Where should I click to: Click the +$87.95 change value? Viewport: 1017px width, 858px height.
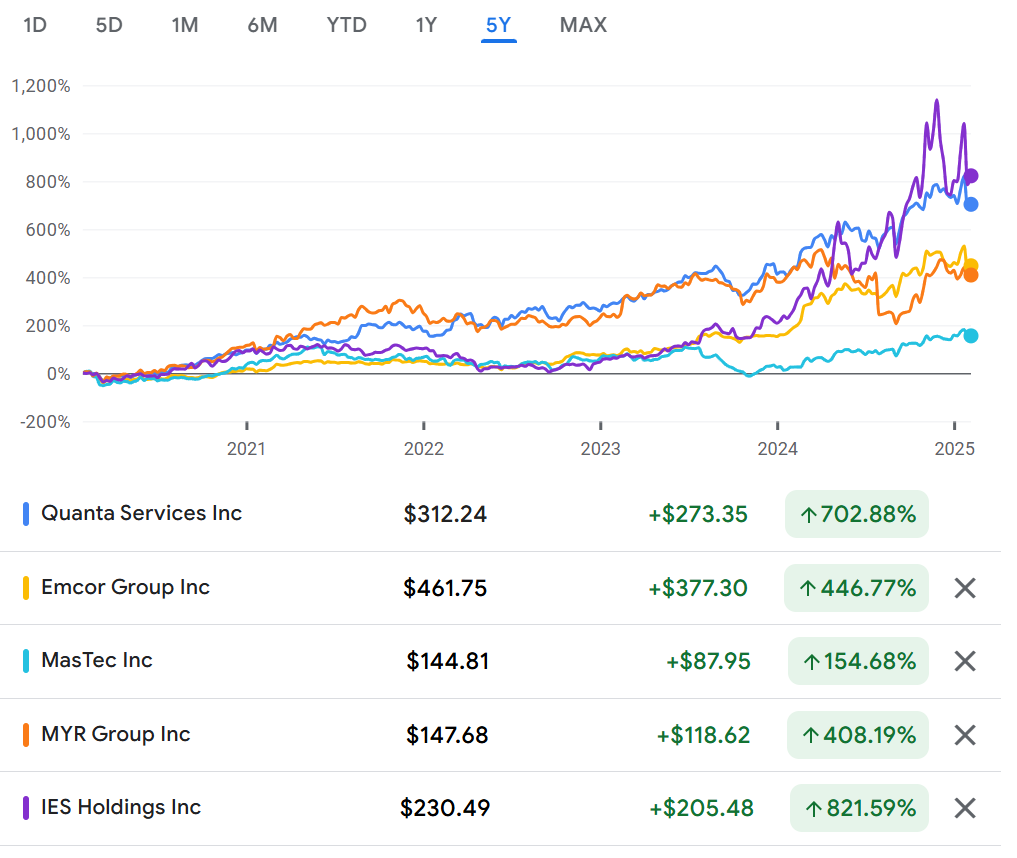(708, 661)
